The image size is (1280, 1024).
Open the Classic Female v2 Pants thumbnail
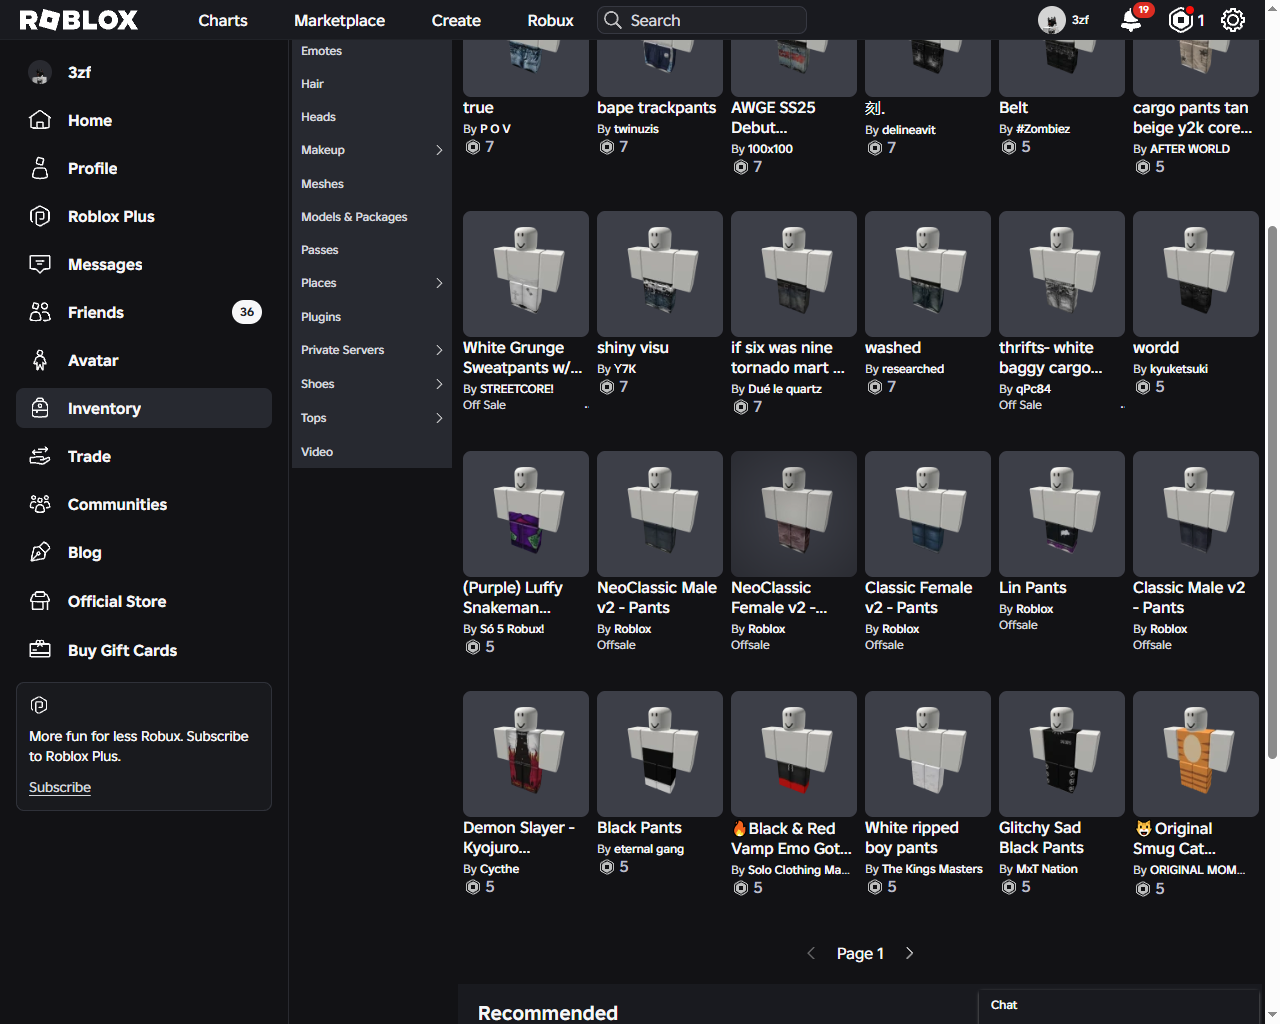pos(928,514)
